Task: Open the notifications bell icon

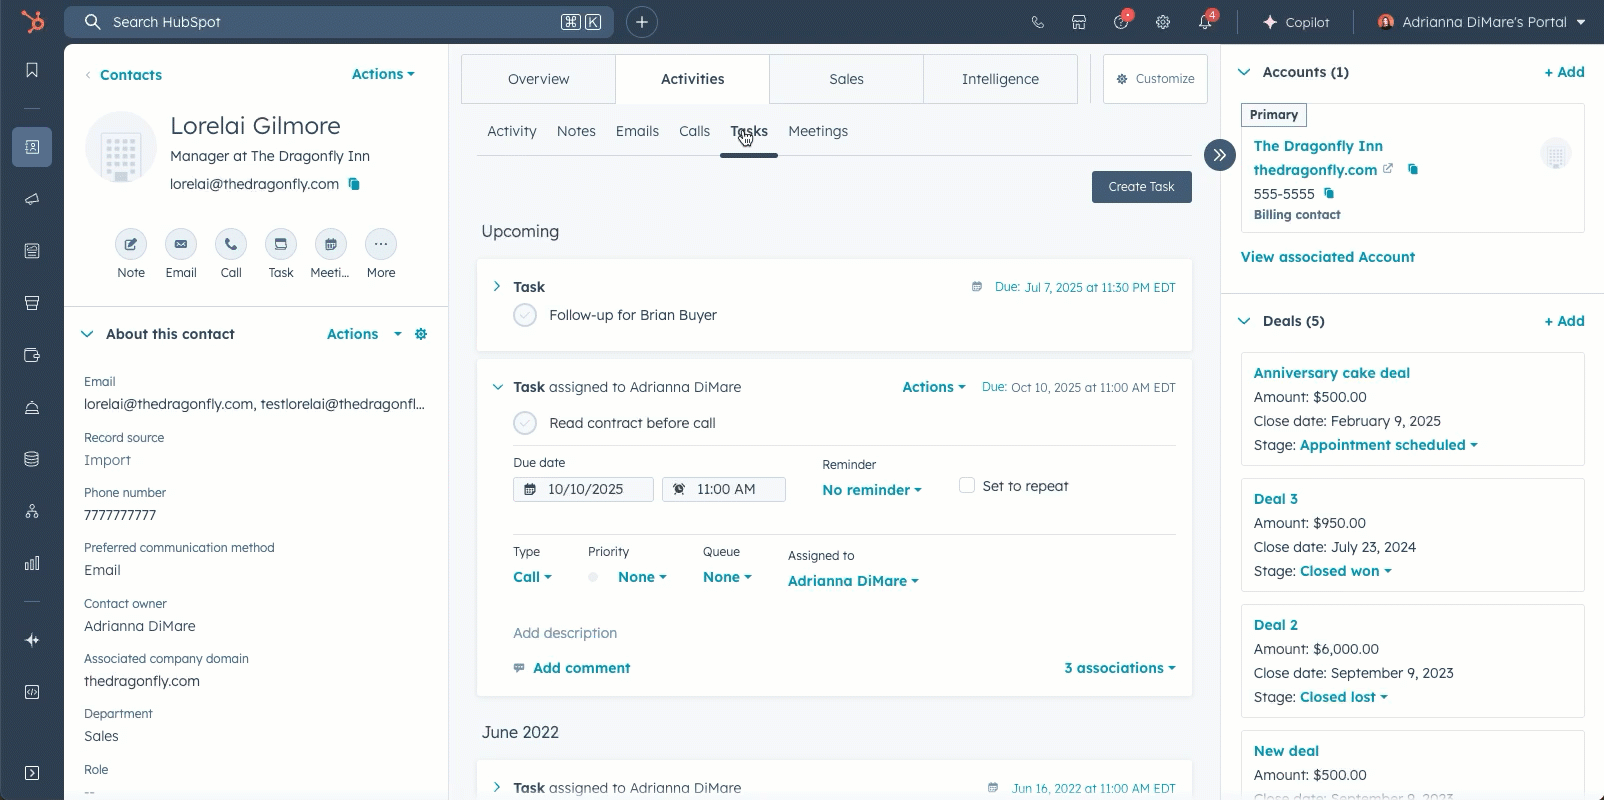Action: coord(1205,22)
